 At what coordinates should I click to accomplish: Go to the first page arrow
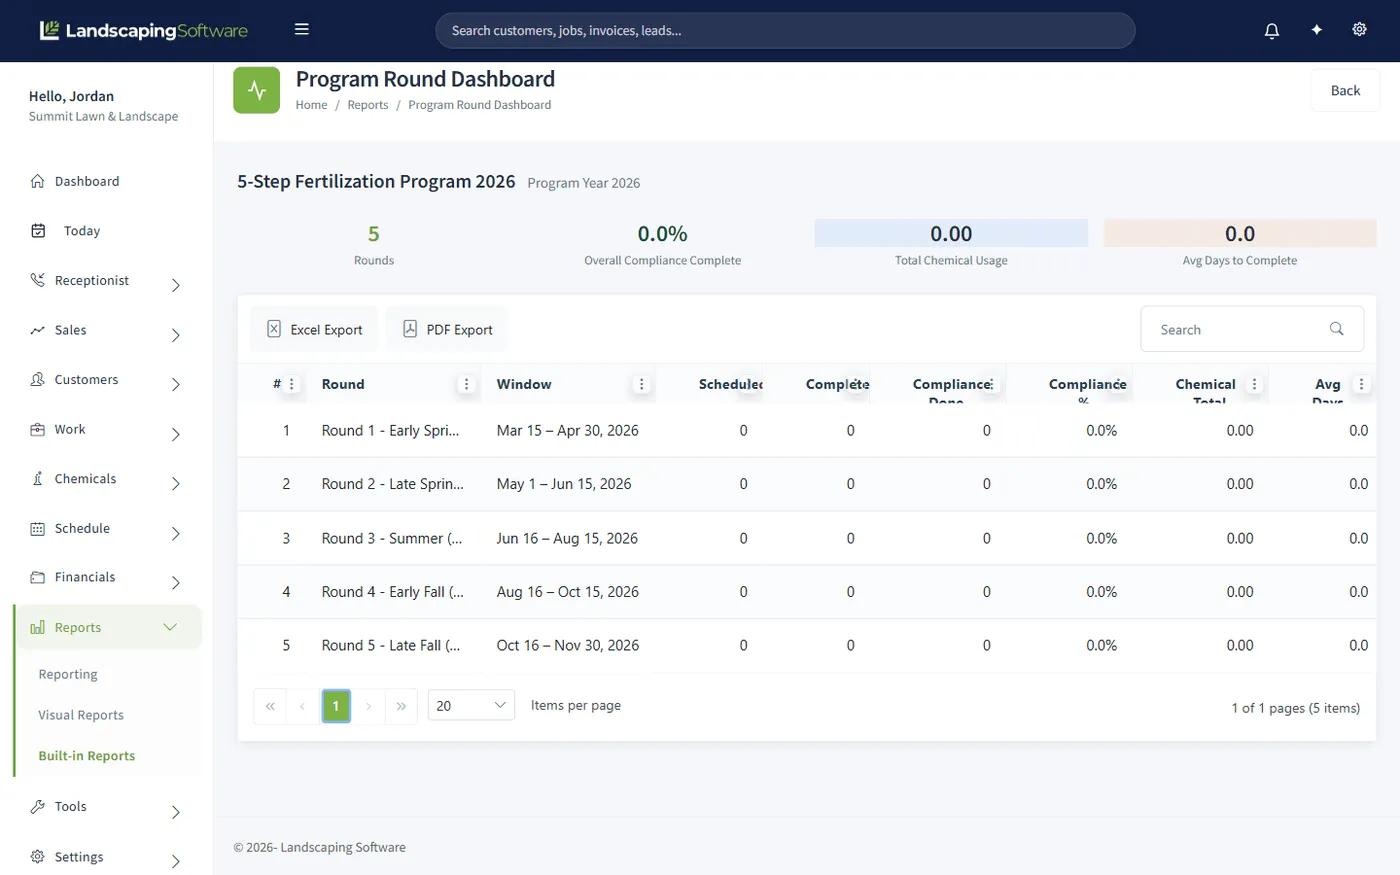(x=270, y=706)
